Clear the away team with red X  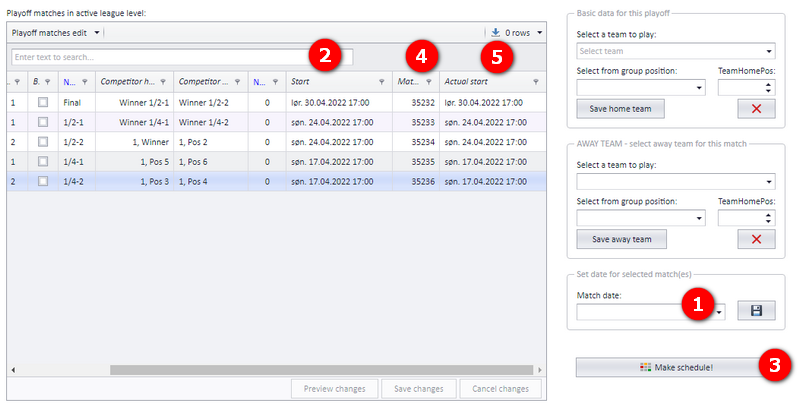tap(756, 239)
